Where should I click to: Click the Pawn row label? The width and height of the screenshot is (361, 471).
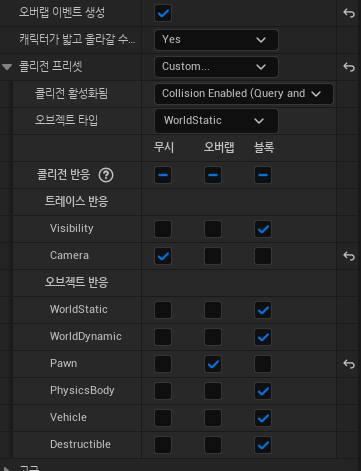[64, 363]
